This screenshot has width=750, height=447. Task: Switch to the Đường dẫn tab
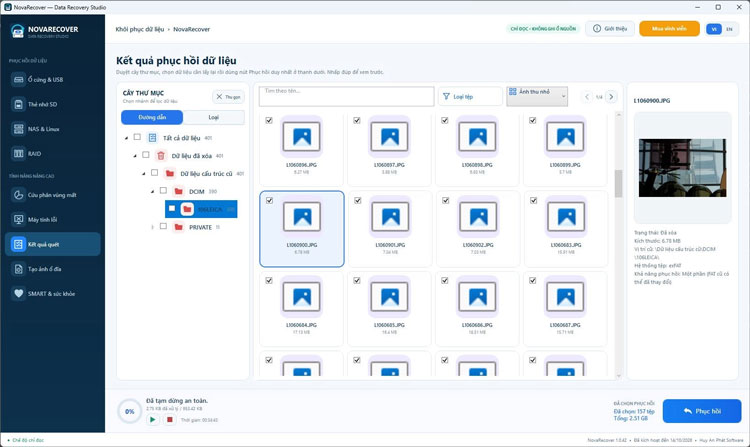tap(152, 117)
